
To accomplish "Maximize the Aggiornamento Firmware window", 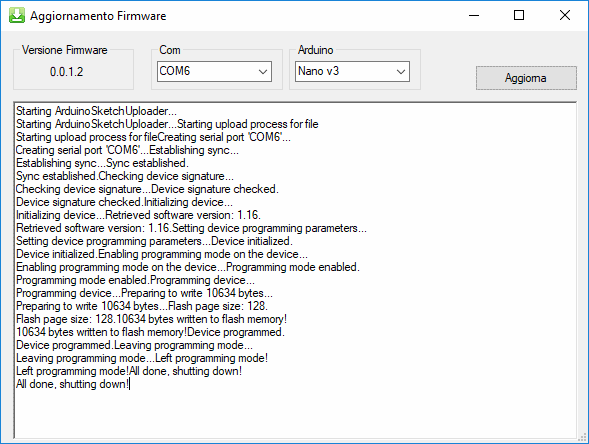I will click(x=519, y=15).
